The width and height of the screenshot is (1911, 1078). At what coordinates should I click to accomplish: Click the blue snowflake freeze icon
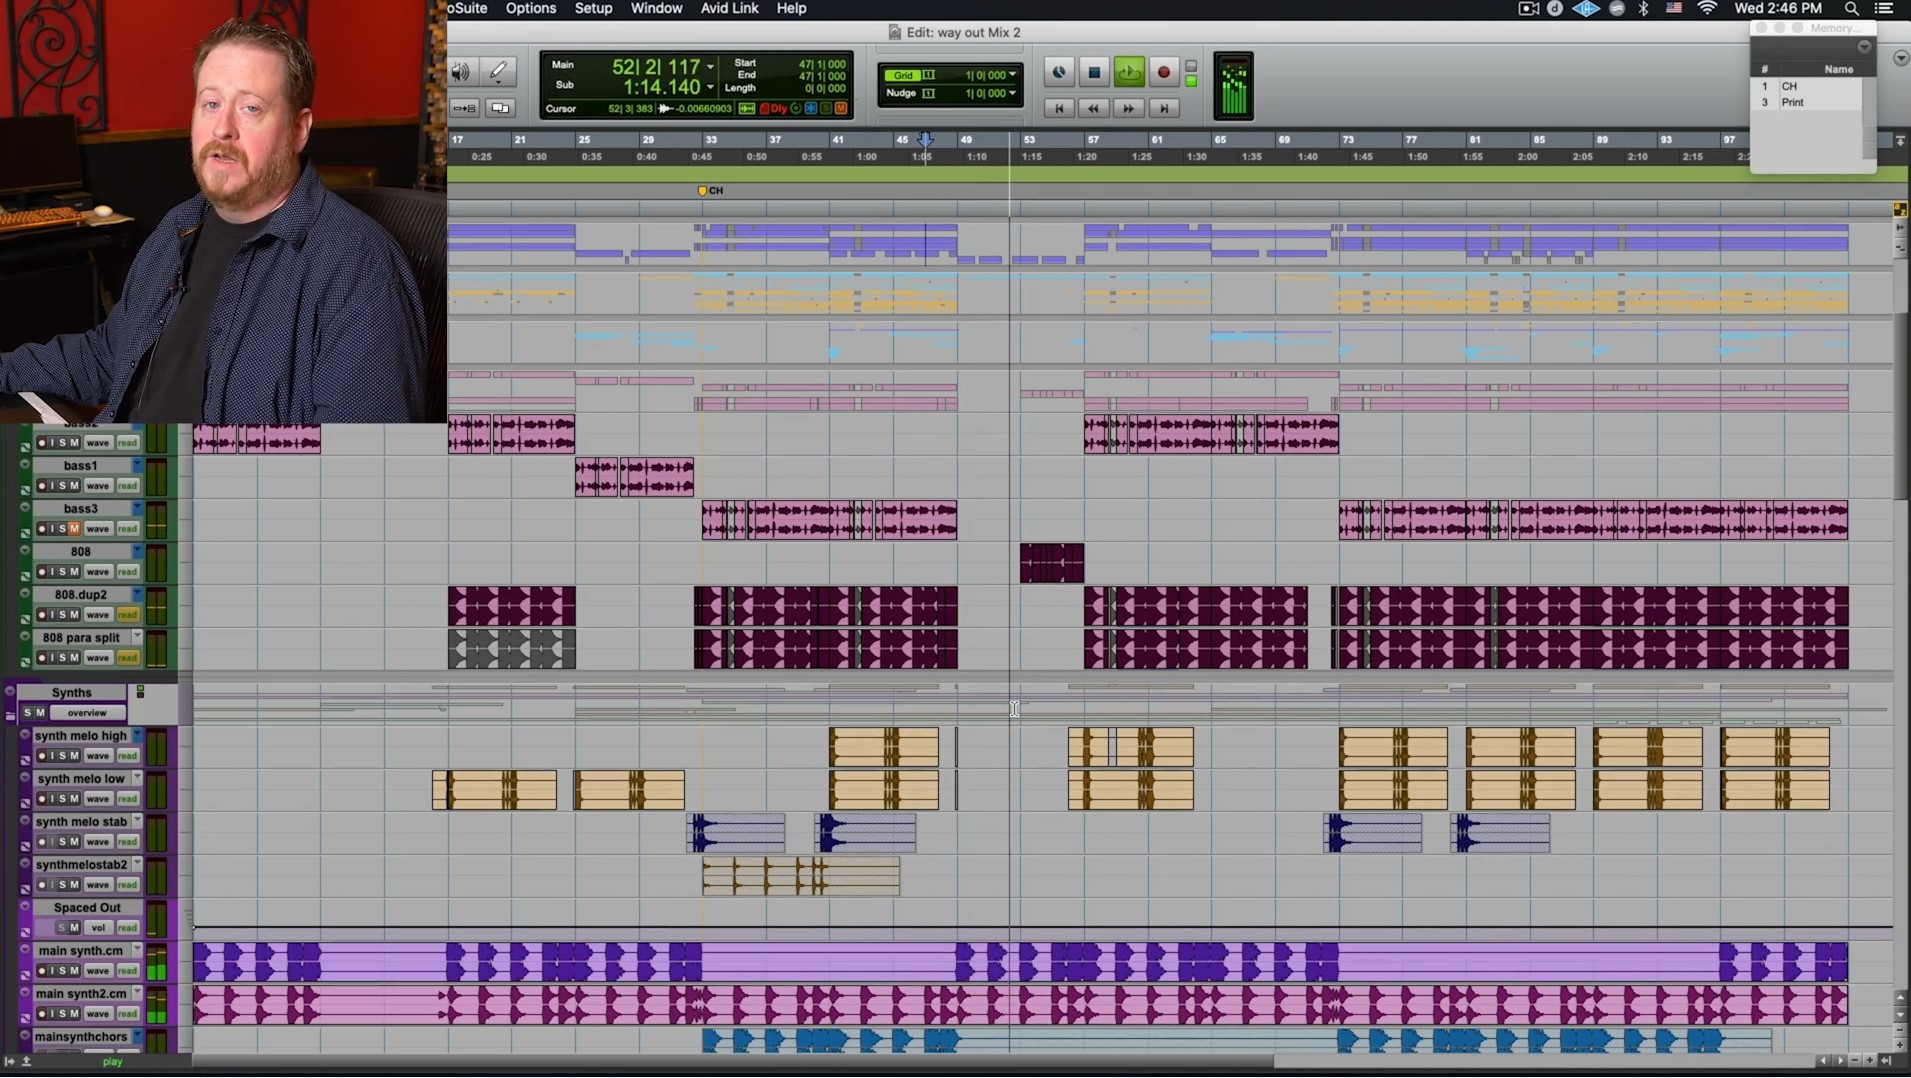point(811,108)
